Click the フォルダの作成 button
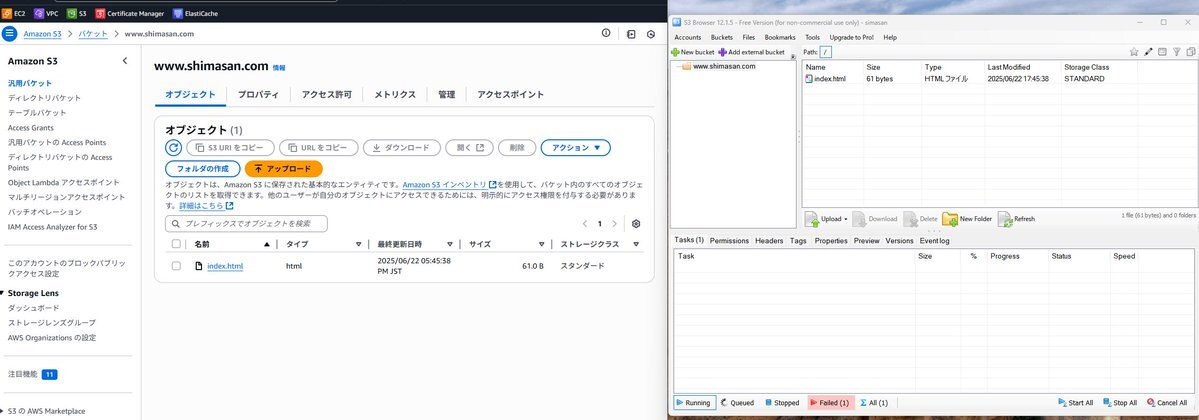The width and height of the screenshot is (1199, 420). [x=203, y=168]
